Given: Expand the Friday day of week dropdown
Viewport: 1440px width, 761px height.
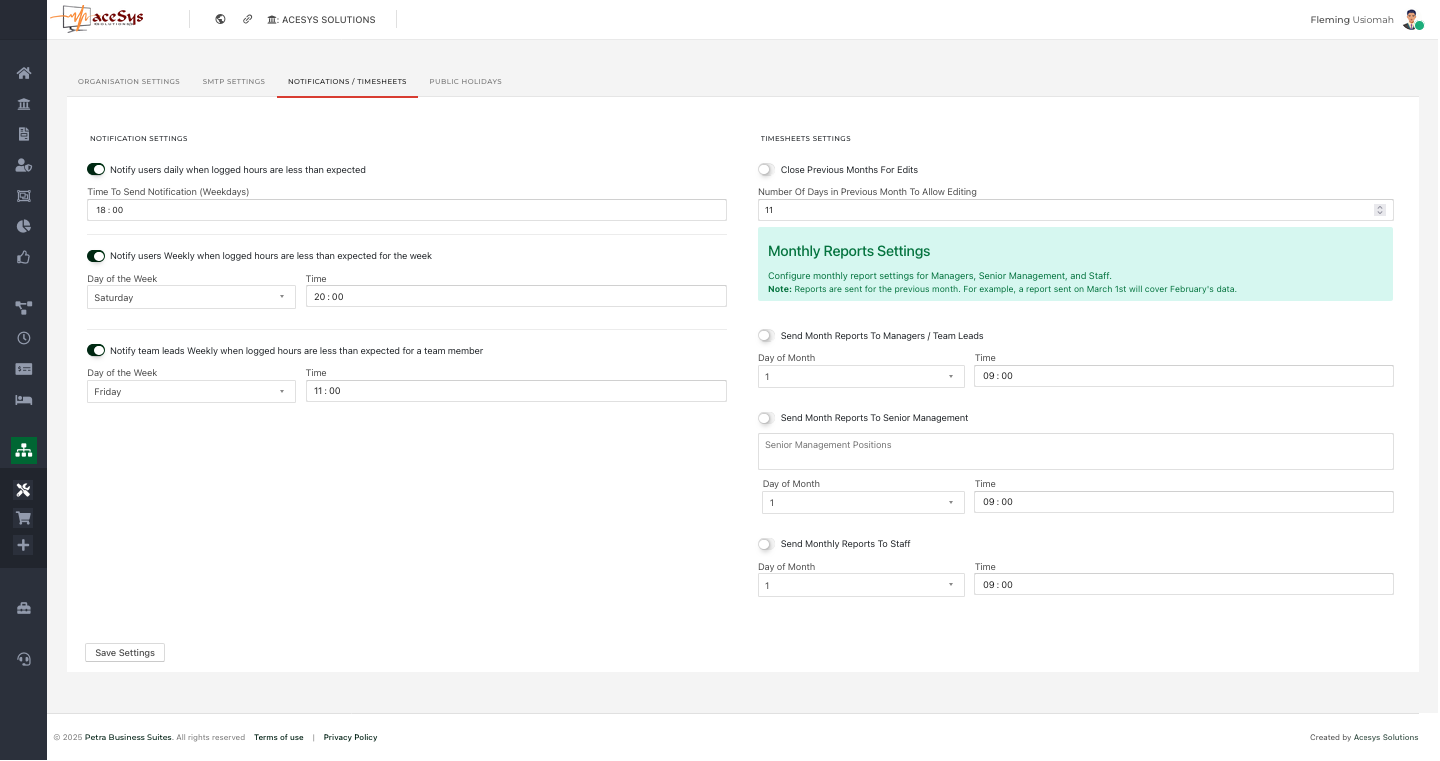Looking at the screenshot, I should 190,392.
